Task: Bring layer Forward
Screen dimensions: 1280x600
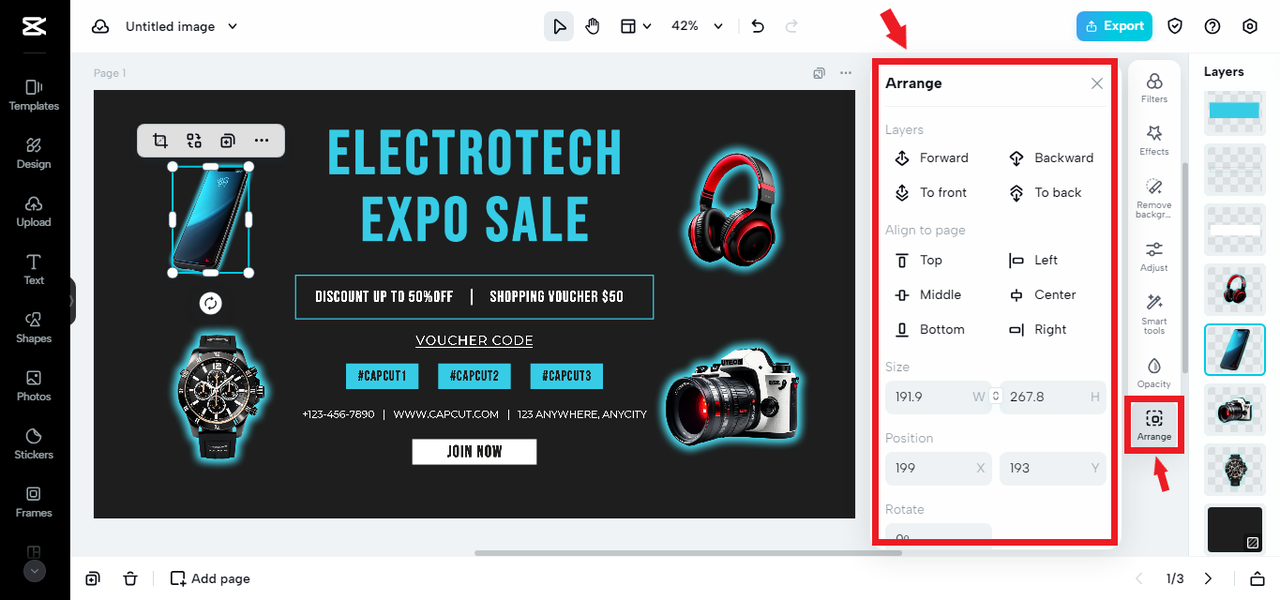Action: point(931,158)
